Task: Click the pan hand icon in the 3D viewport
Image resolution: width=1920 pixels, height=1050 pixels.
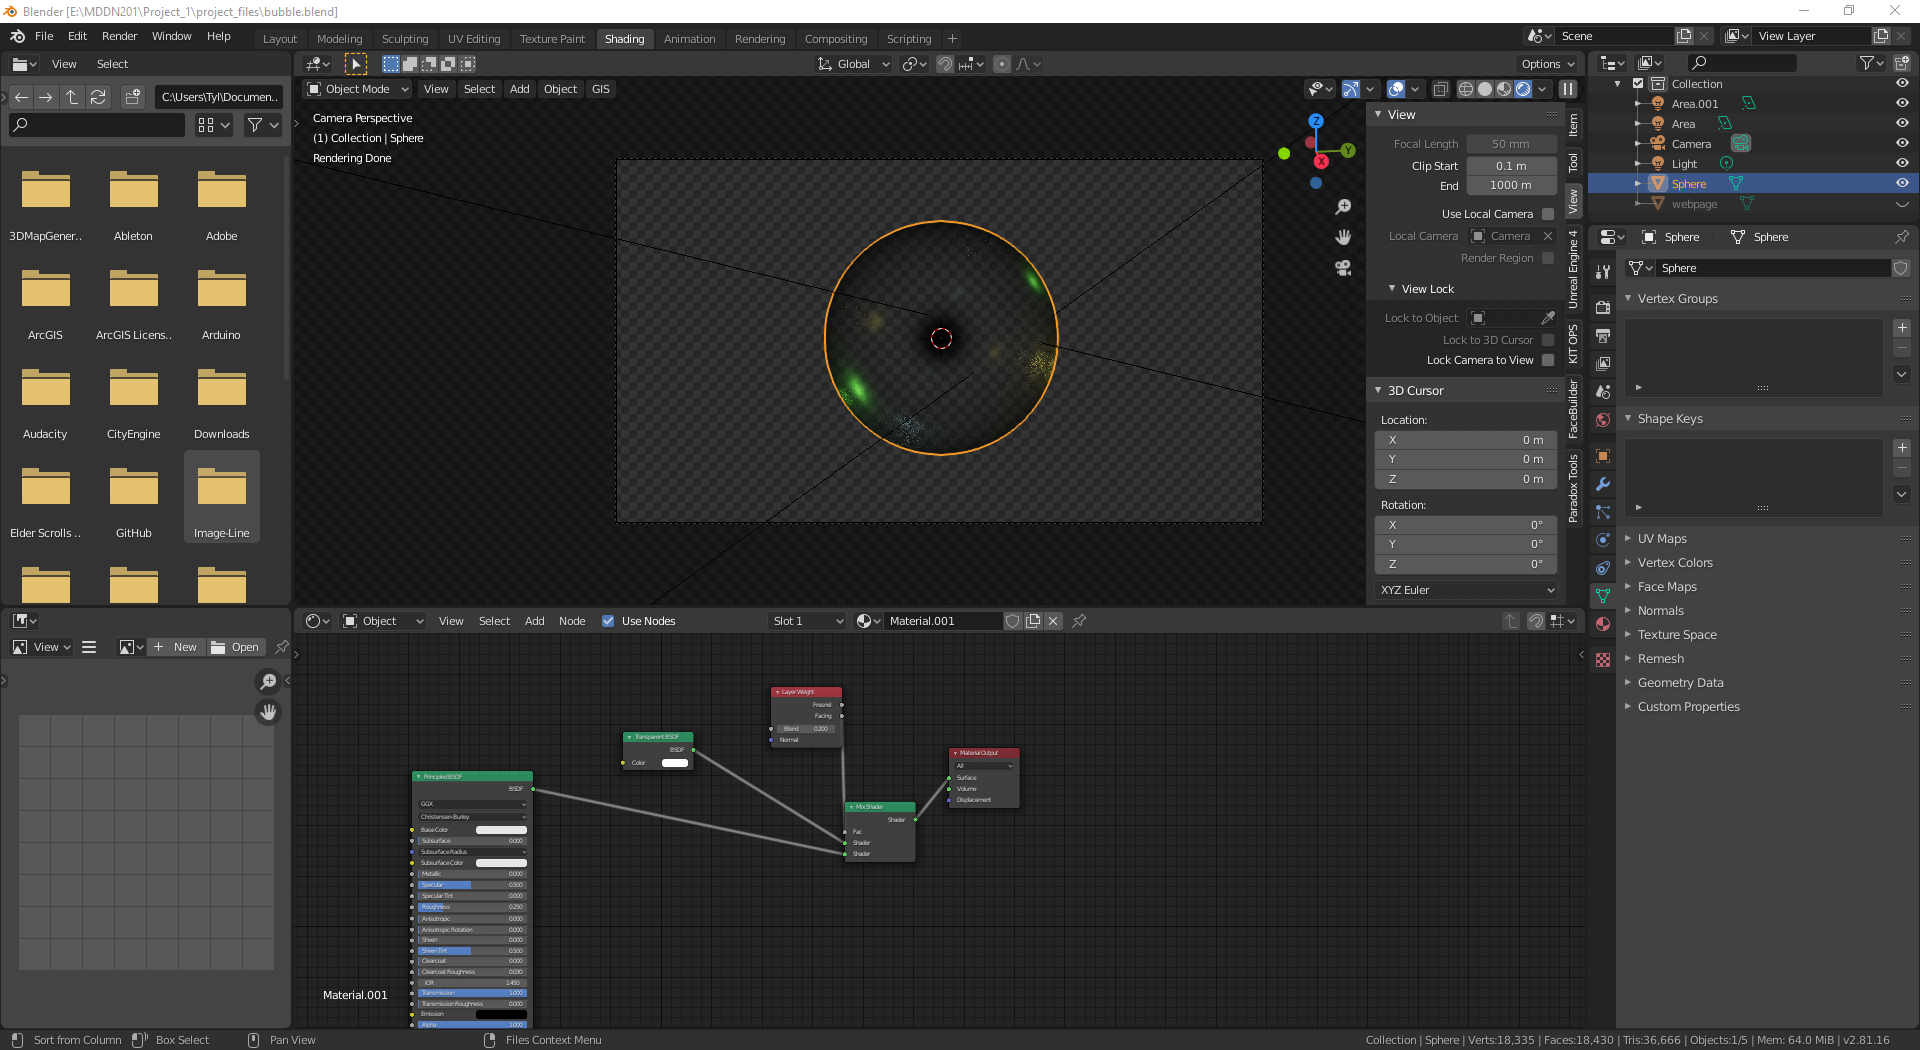Action: pyautogui.click(x=1343, y=237)
